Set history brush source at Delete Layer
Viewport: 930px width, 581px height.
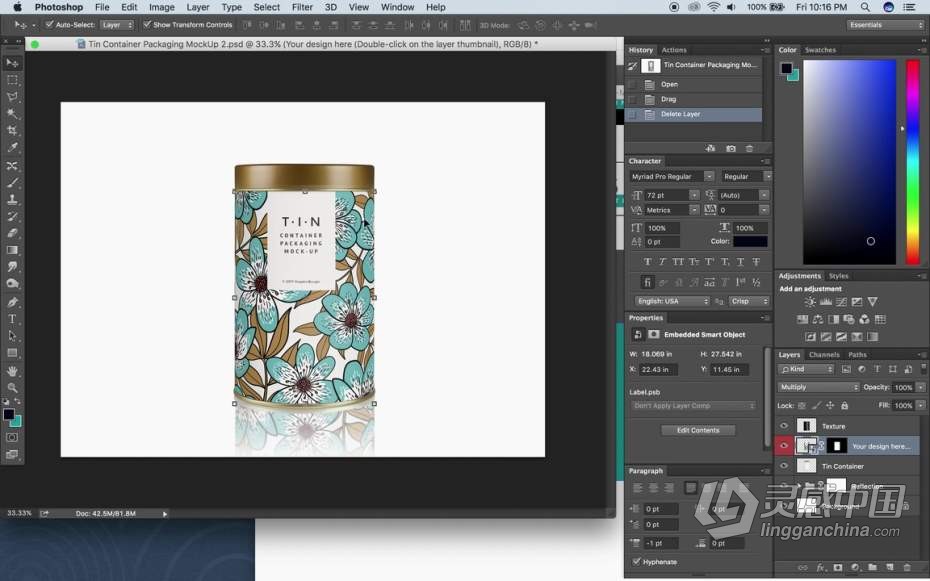(632, 114)
